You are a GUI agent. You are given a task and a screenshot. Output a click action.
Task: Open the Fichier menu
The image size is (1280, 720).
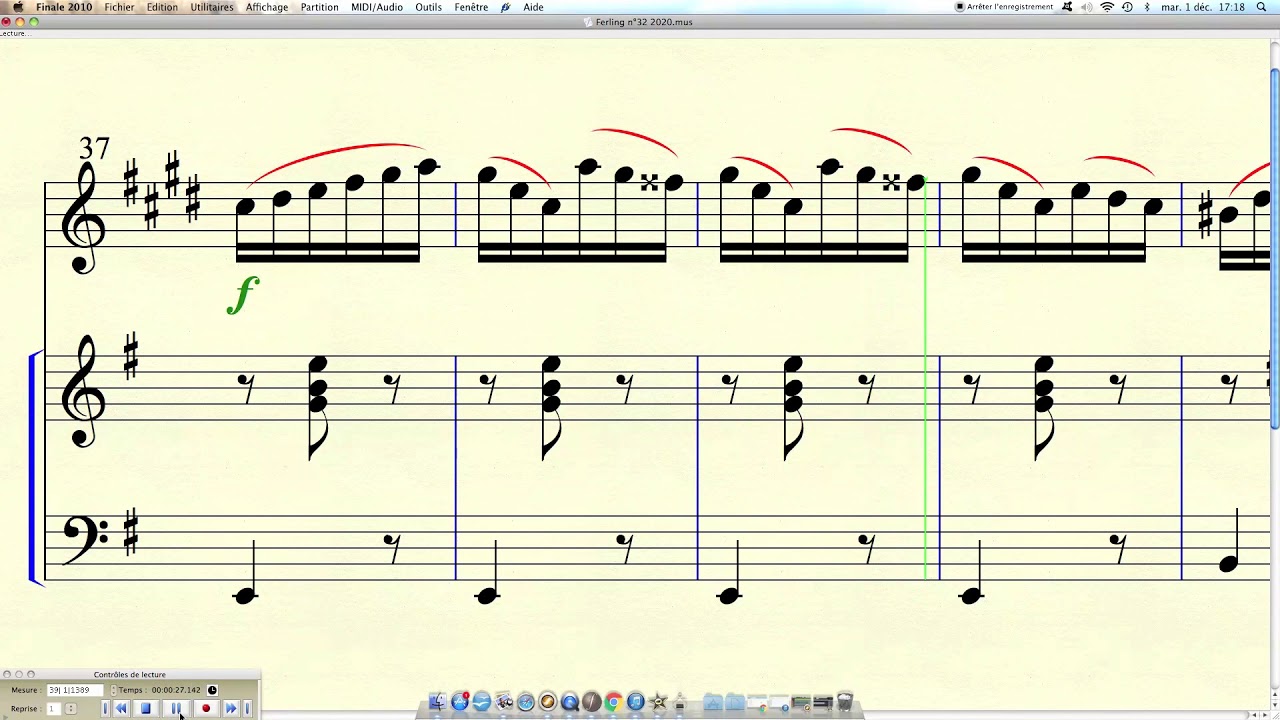(x=119, y=7)
